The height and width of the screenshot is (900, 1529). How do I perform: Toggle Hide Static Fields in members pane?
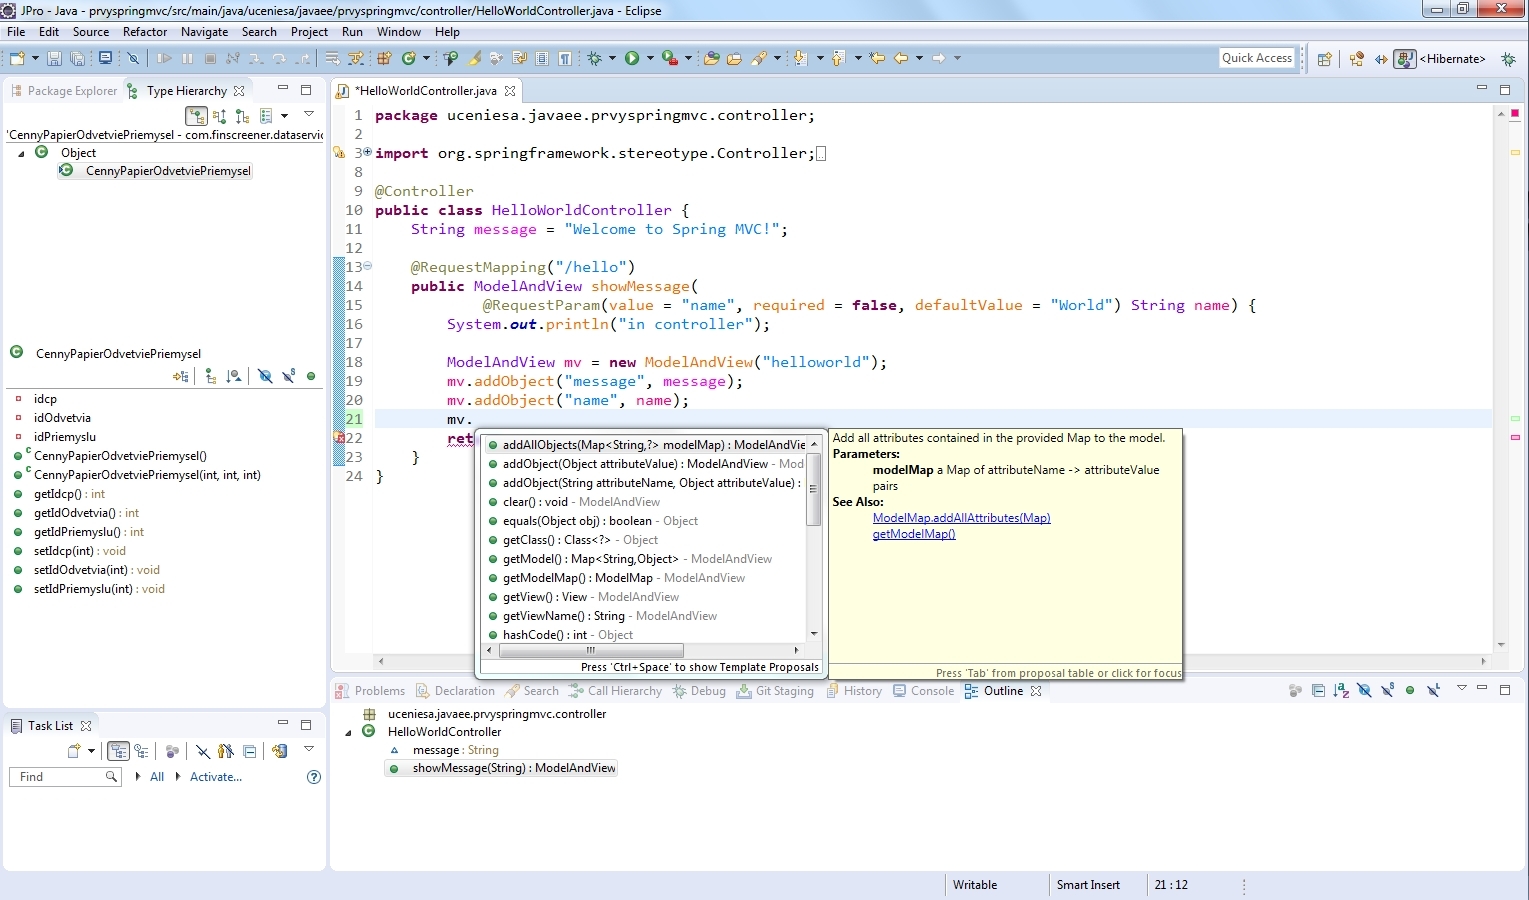[x=289, y=376]
